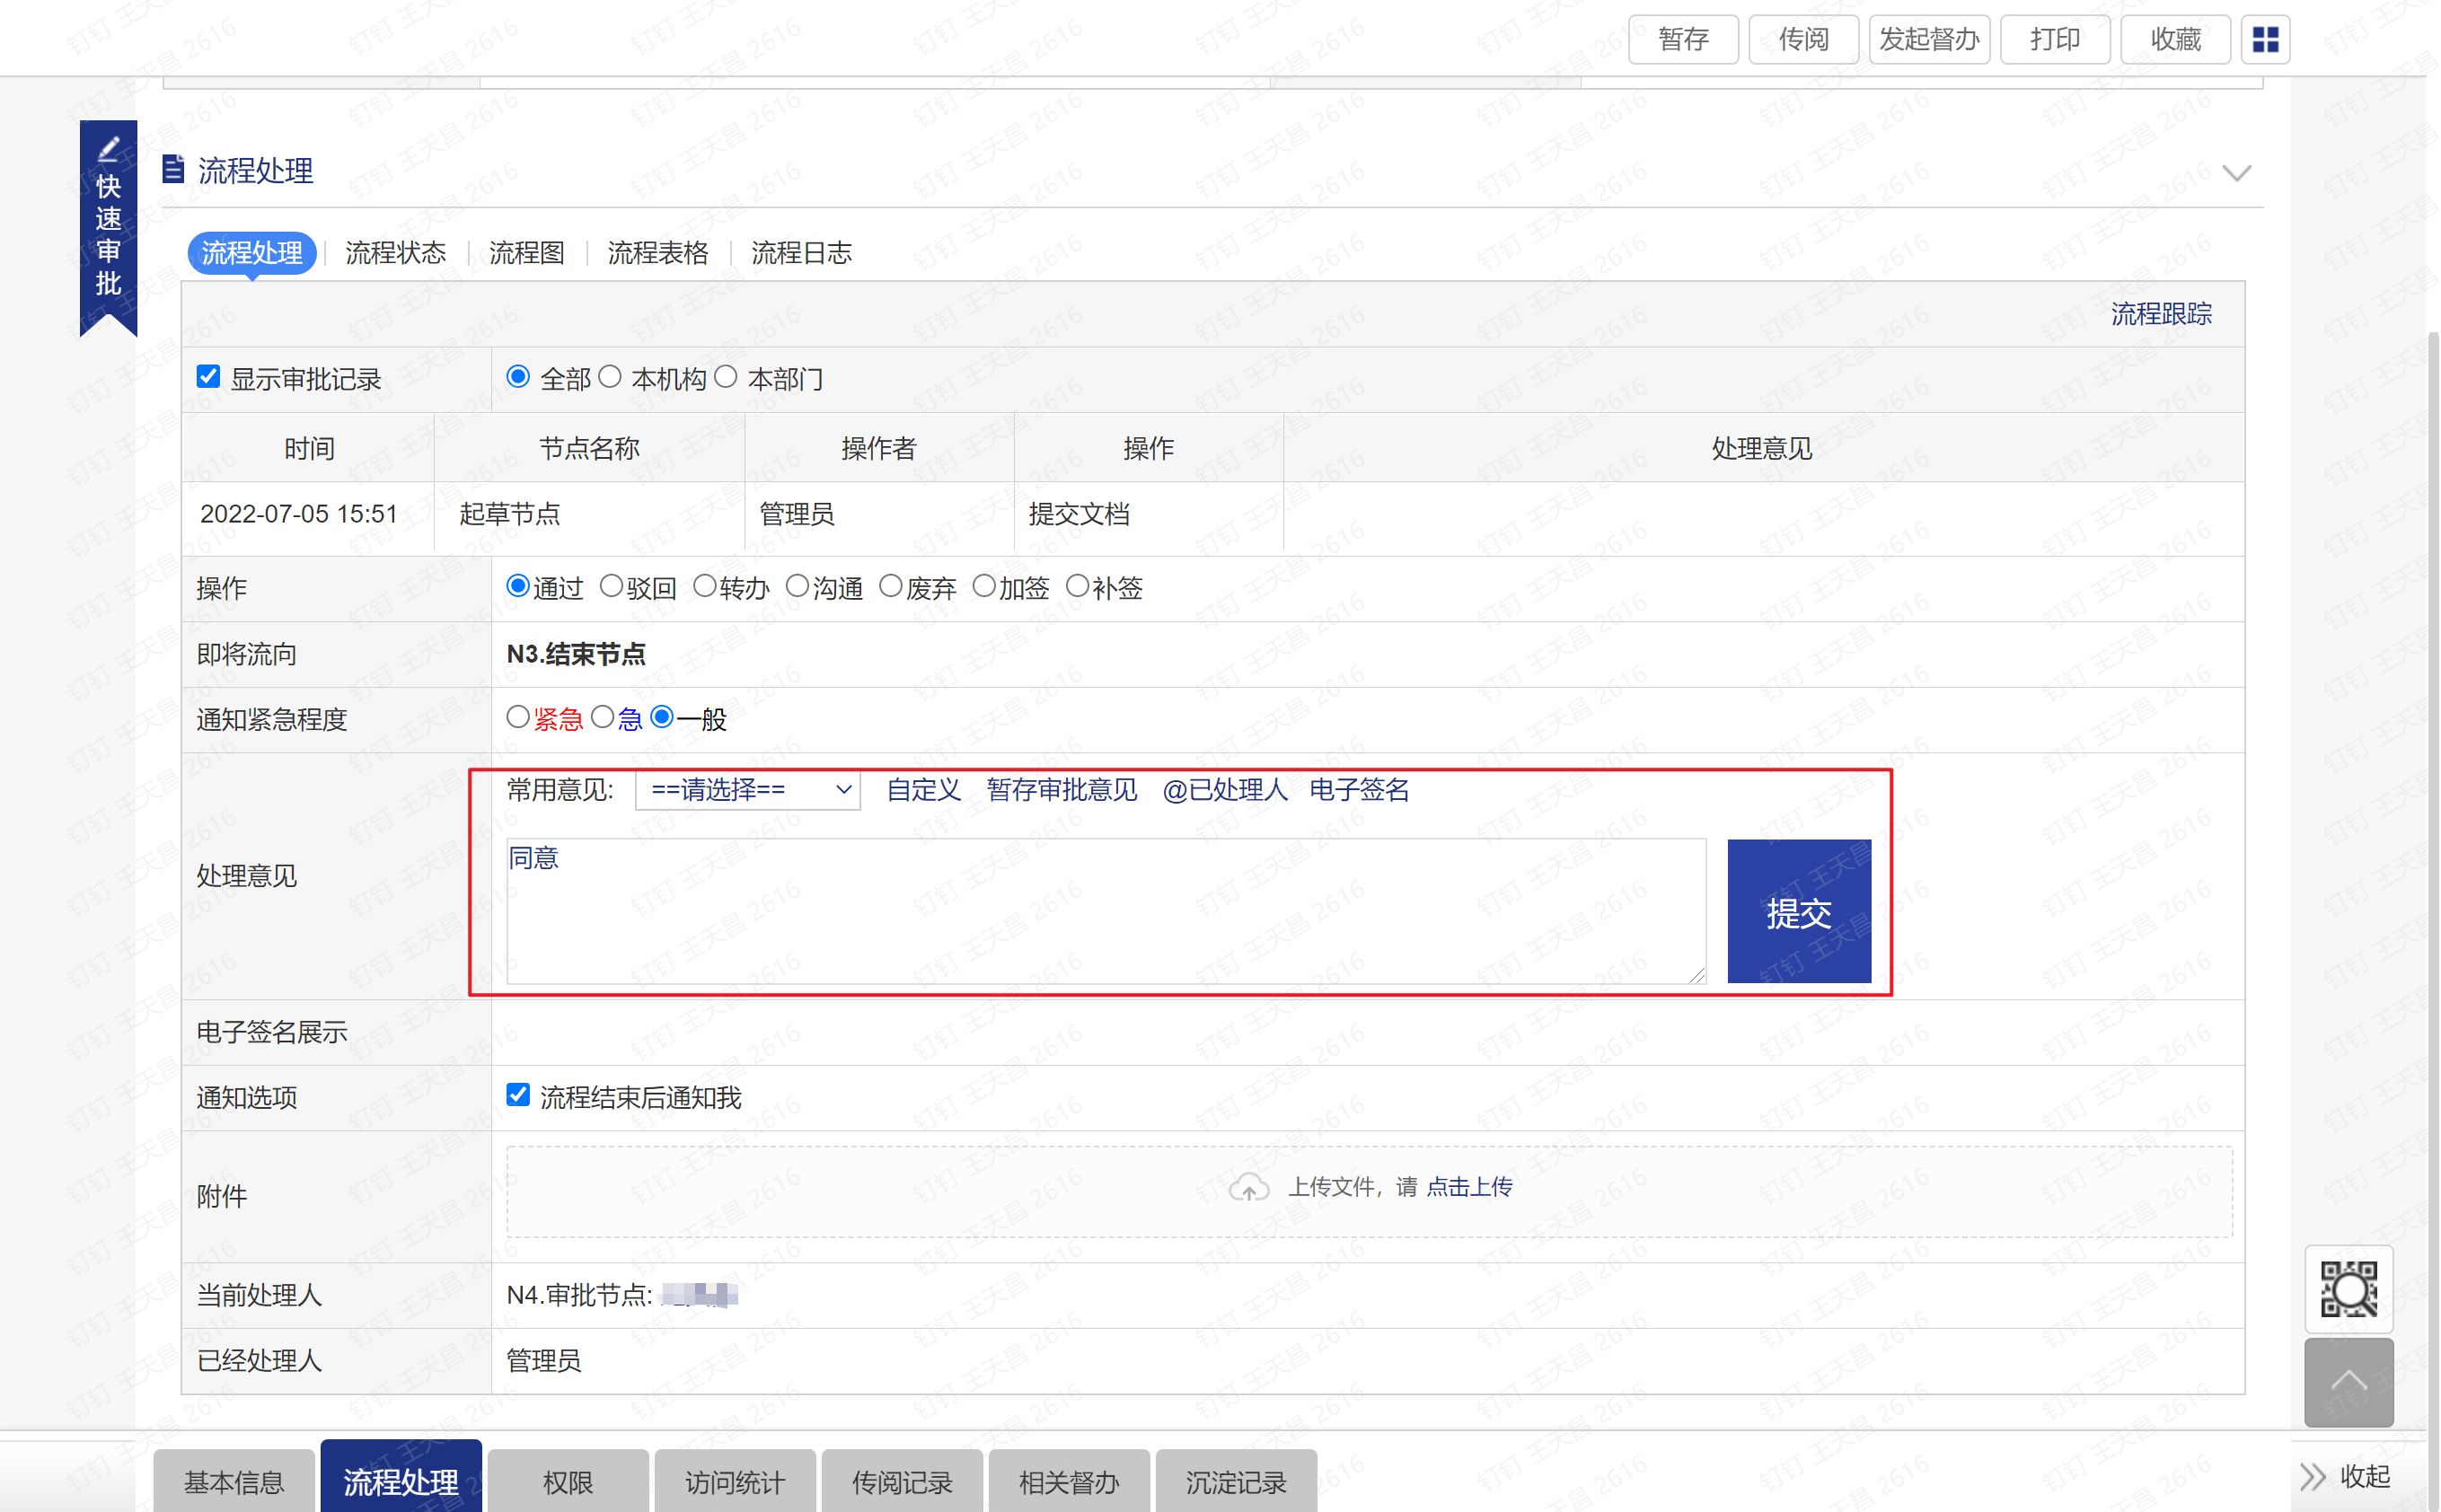Click the blue 提交 button

tap(1798, 912)
